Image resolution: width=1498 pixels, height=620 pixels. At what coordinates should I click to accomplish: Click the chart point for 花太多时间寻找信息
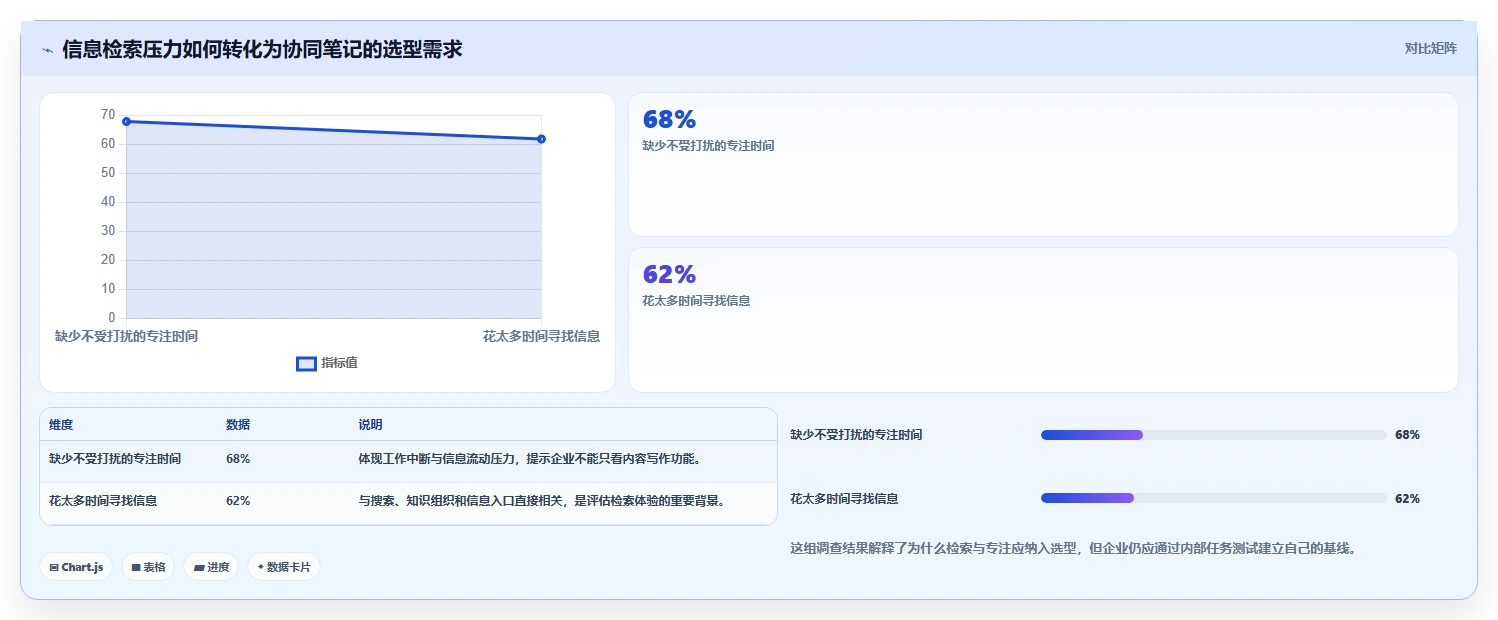click(541, 139)
